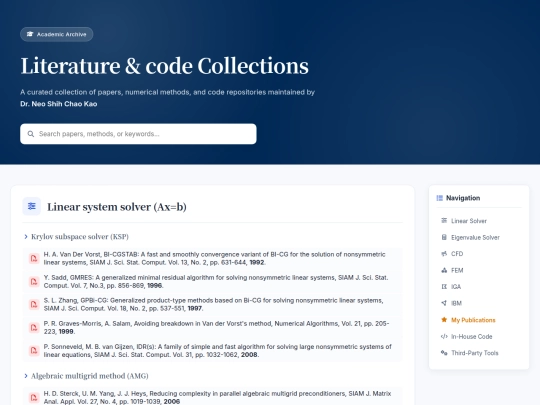Screen dimensions: 540x405
Task: Open PDF icon for Saad GMRES paper
Action: pyautogui.click(x=34, y=282)
